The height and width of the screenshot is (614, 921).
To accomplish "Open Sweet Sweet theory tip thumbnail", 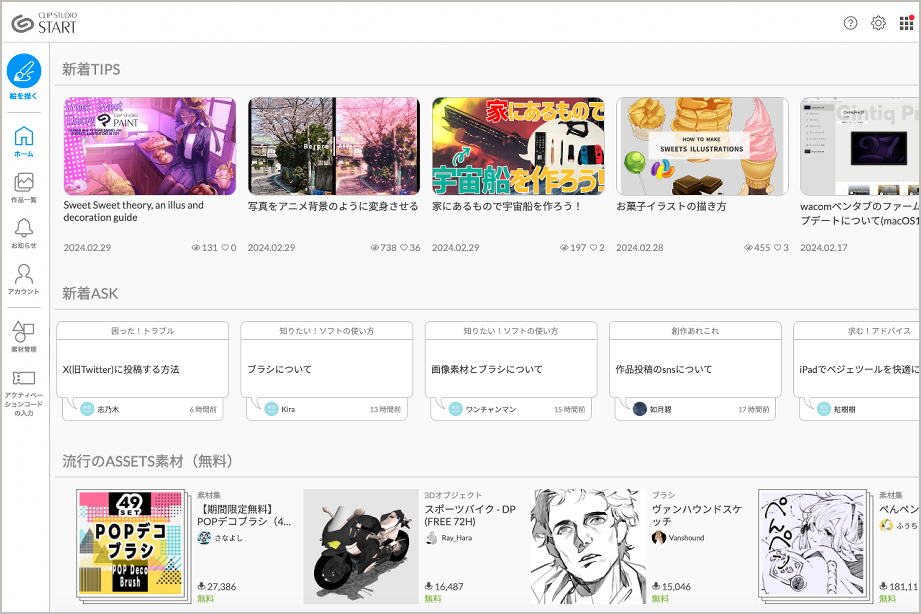I will coord(150,146).
